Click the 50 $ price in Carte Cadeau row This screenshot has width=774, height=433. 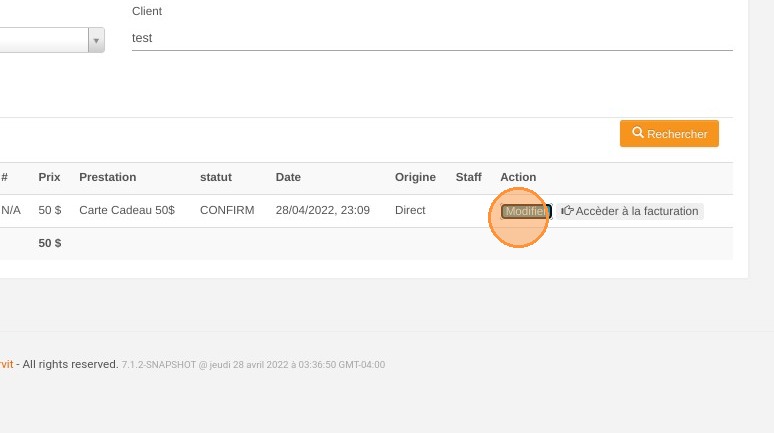pos(50,210)
